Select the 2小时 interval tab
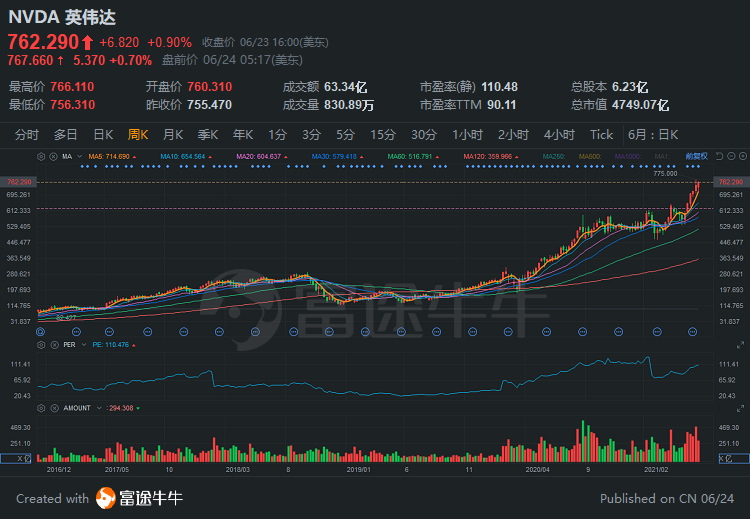Viewport: 750px width, 519px height. pos(513,135)
